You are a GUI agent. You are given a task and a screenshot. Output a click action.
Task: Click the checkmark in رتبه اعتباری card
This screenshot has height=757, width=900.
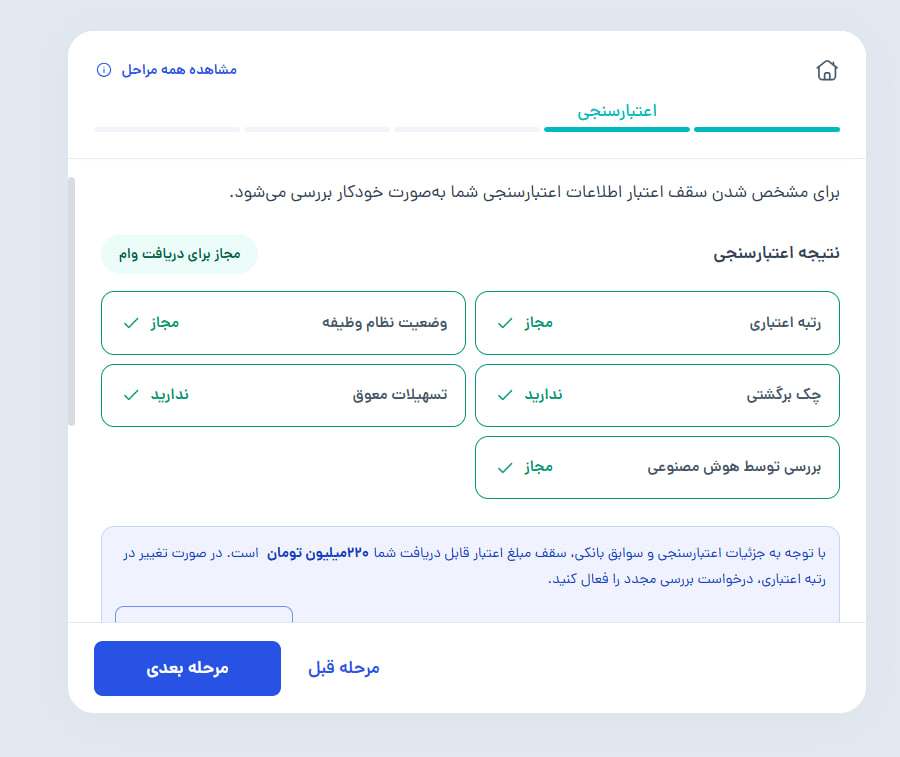tap(505, 323)
